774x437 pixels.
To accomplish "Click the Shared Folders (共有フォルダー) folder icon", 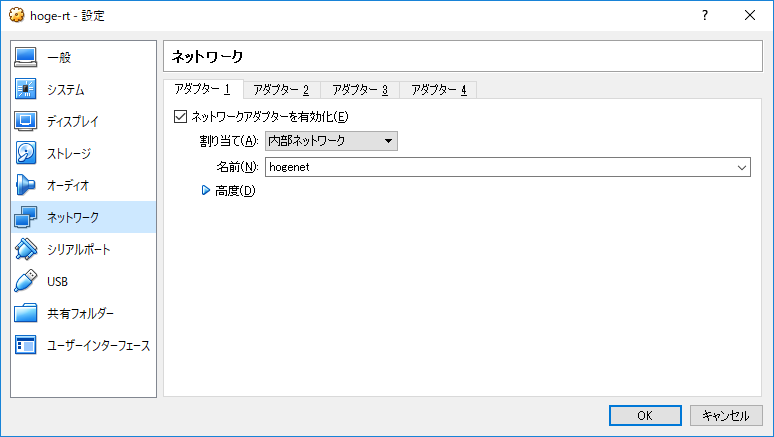I will point(25,313).
